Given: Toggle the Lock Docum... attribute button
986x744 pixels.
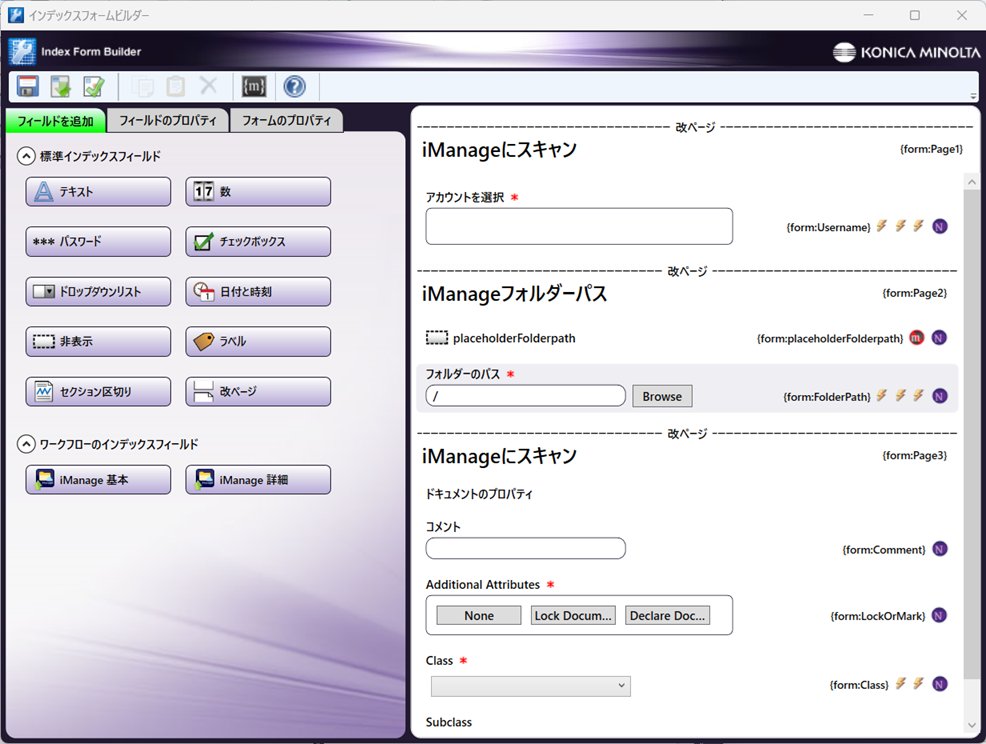Looking at the screenshot, I should tap(572, 615).
